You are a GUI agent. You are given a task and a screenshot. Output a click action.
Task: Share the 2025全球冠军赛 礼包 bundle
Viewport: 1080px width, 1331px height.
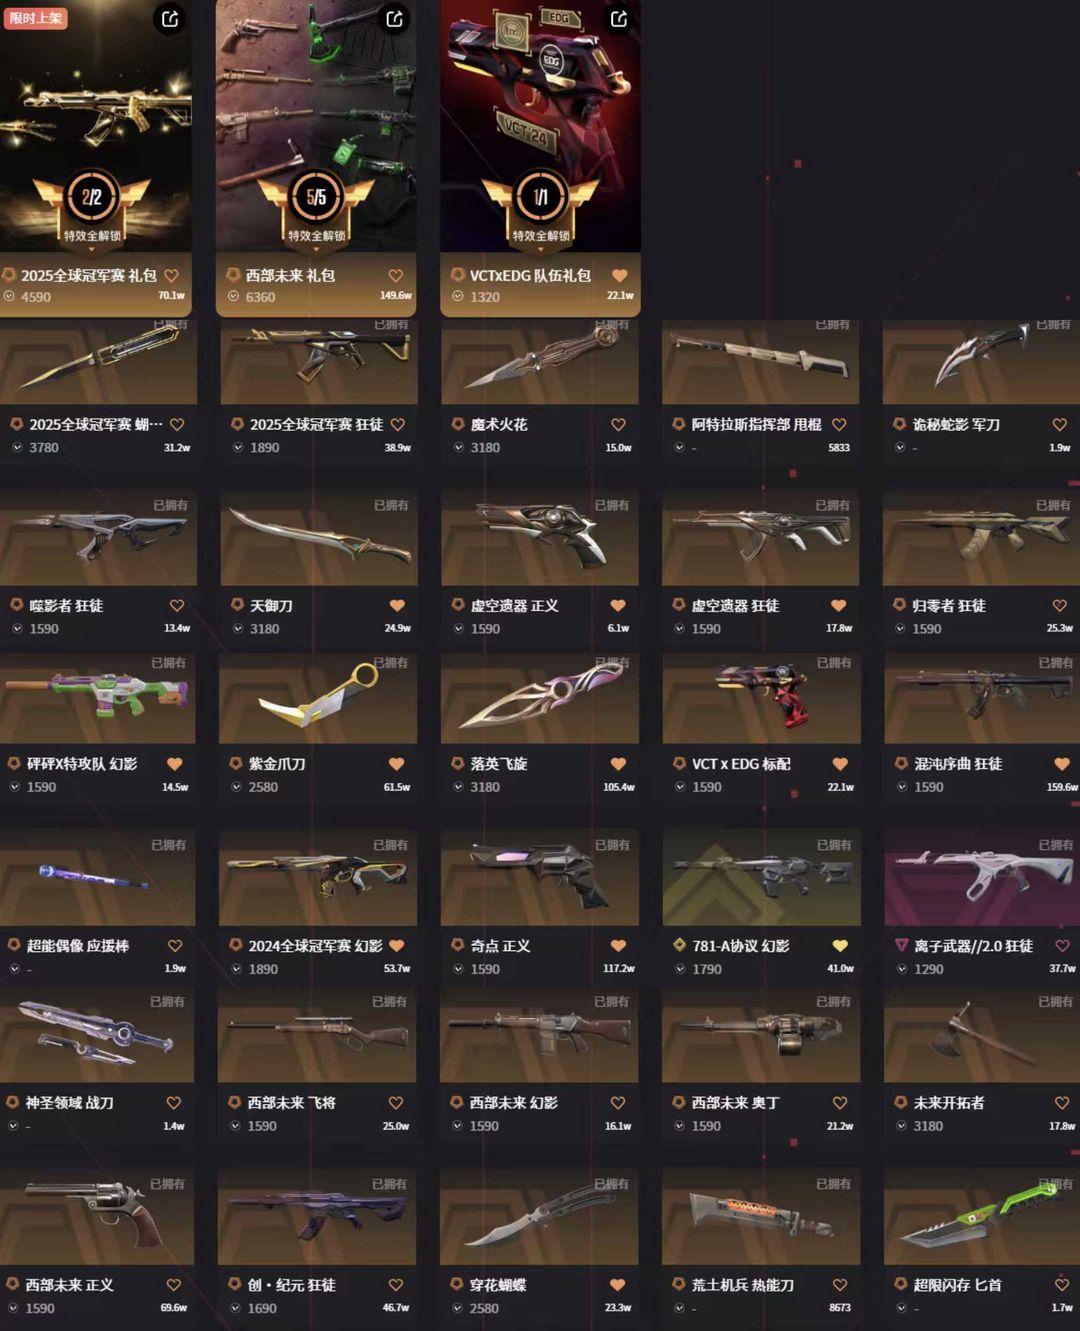point(170,19)
